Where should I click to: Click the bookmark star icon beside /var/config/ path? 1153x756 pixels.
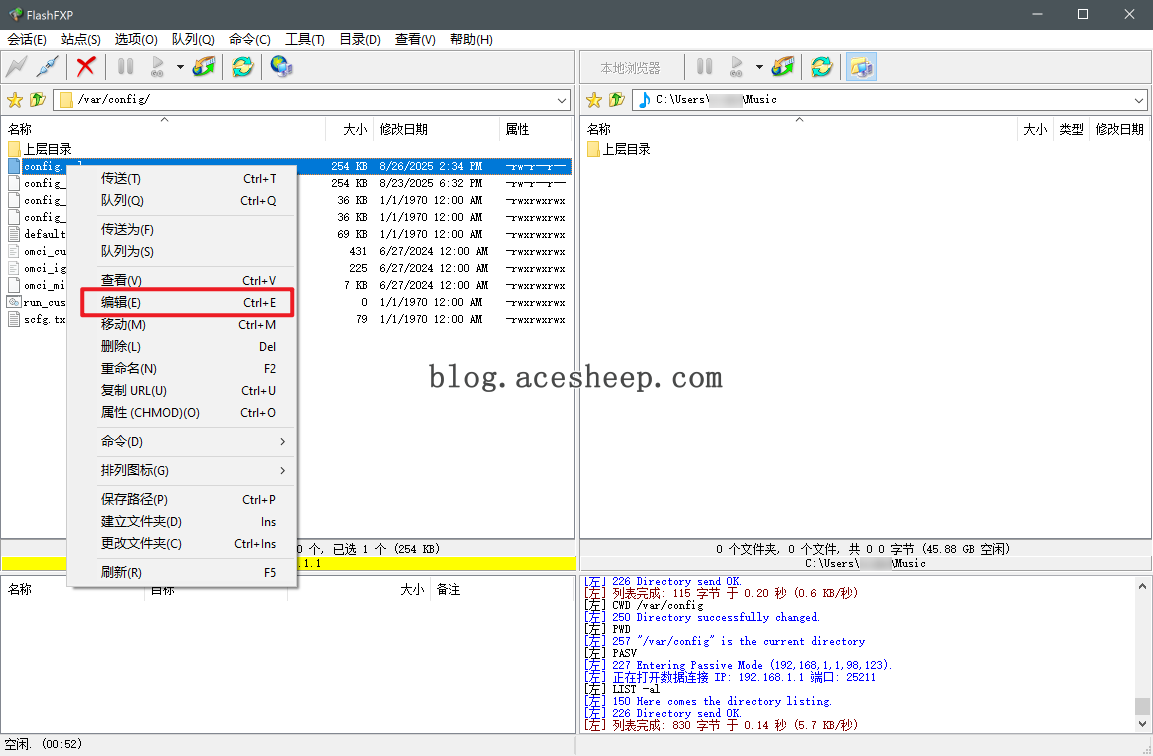click(15, 99)
